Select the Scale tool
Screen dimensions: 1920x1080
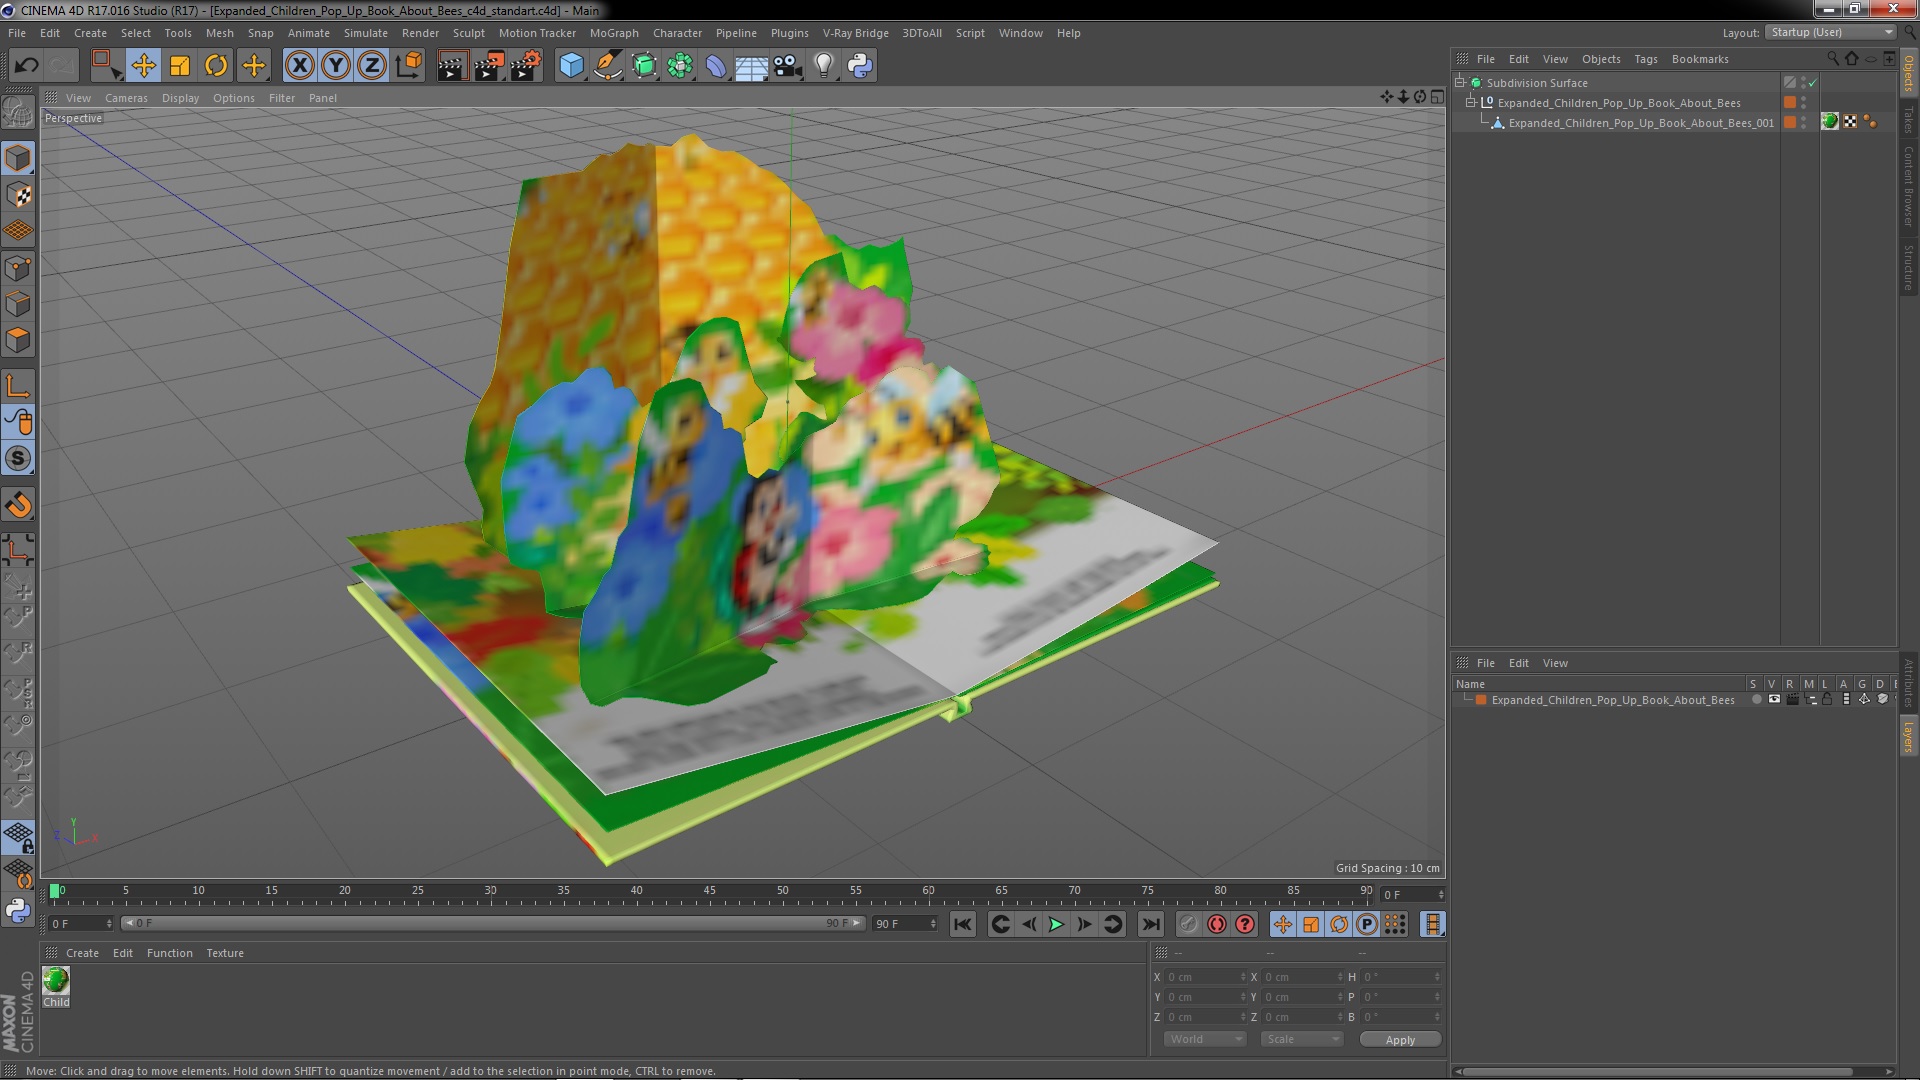(x=180, y=66)
